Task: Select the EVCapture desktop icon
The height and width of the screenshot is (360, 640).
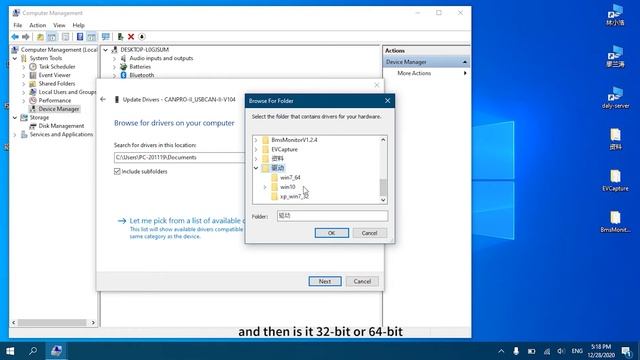Action: pyautogui.click(x=615, y=180)
